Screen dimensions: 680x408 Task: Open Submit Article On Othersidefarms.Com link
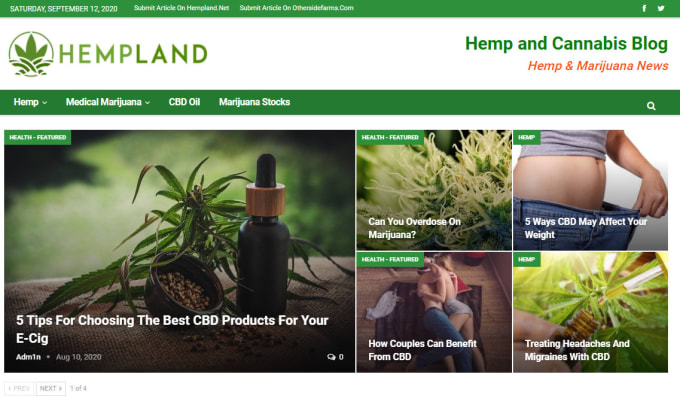[x=296, y=8]
